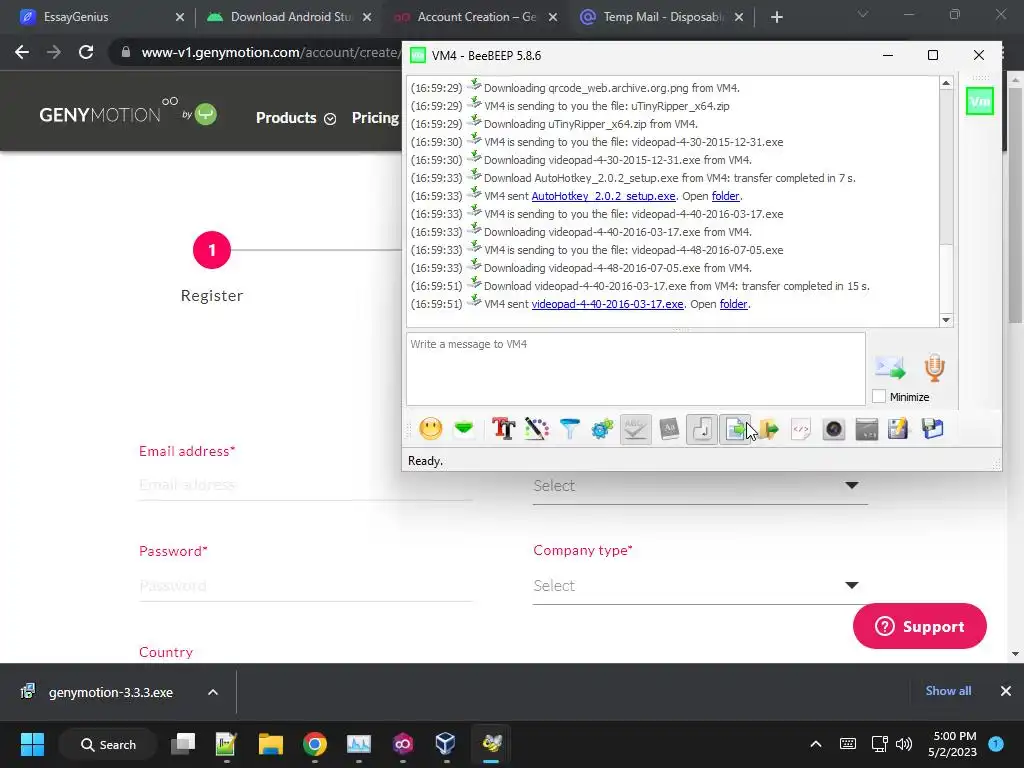1024x768 pixels.
Task: Click the Support button
Action: [x=920, y=626]
